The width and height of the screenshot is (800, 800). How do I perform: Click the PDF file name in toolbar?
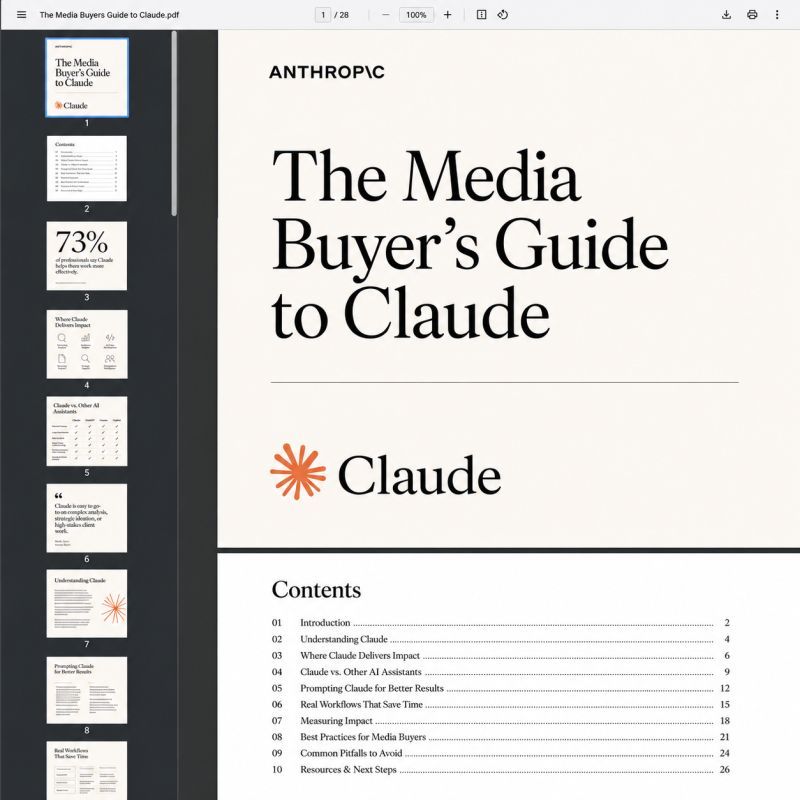109,15
